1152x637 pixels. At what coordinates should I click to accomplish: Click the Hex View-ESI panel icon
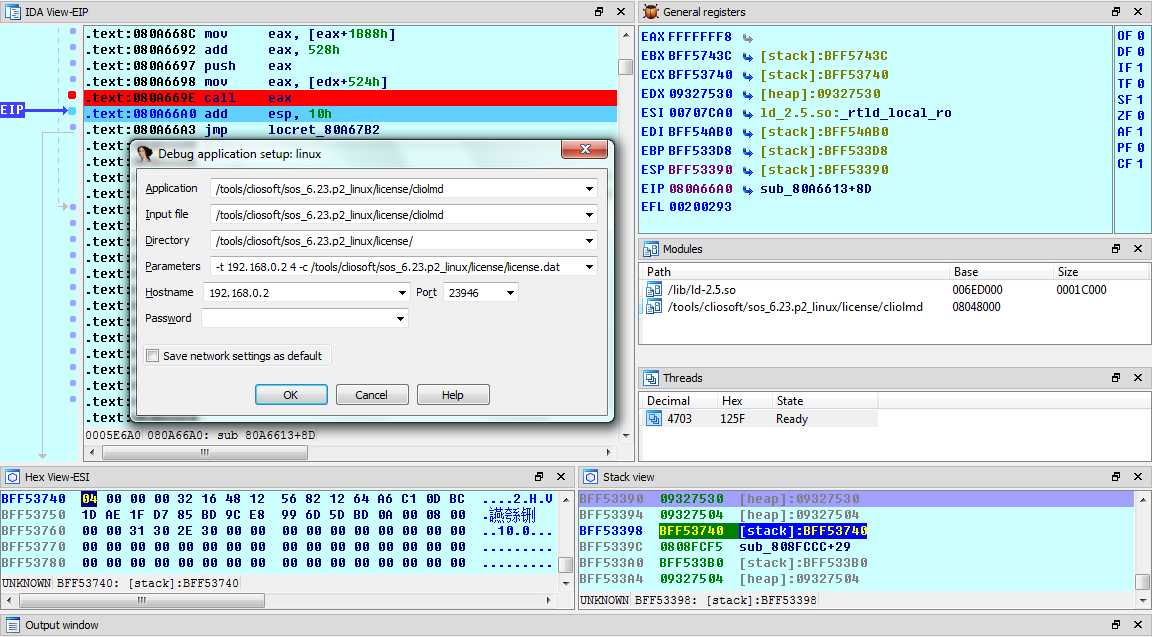tap(12, 477)
